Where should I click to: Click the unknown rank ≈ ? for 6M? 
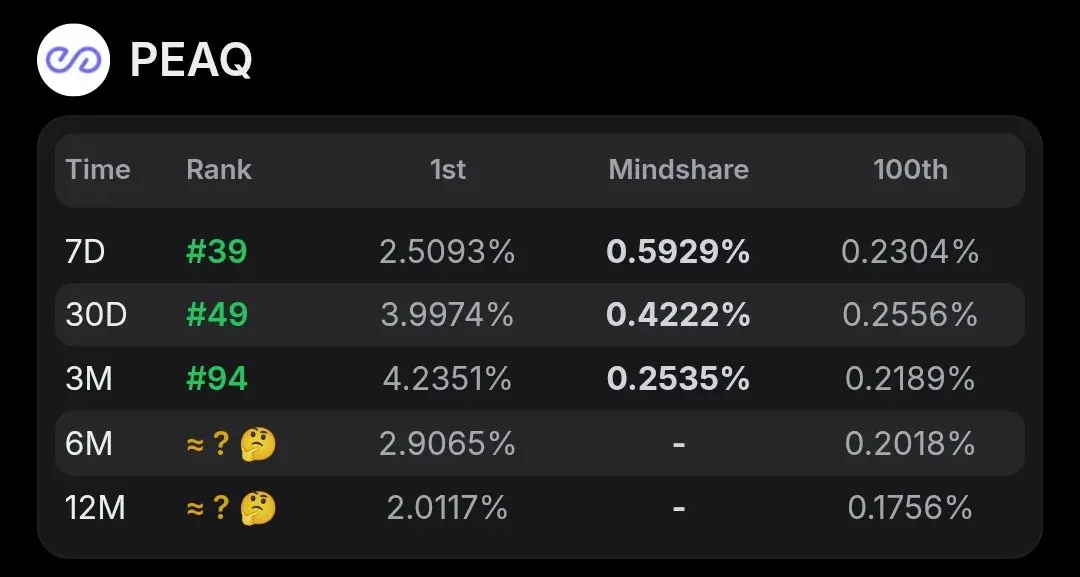[207, 443]
